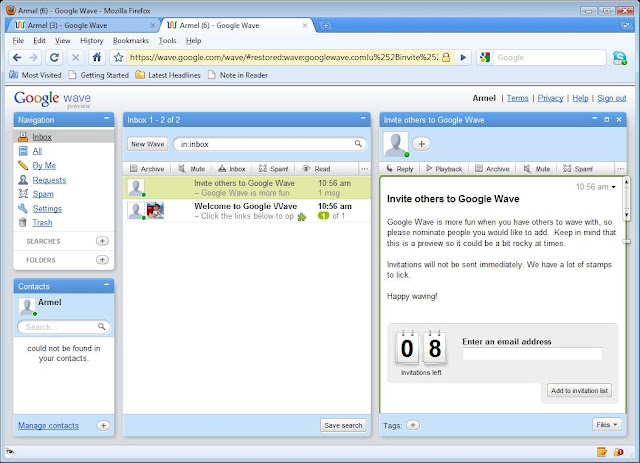
Task: Add a tag with the plus button
Action: tap(413, 425)
